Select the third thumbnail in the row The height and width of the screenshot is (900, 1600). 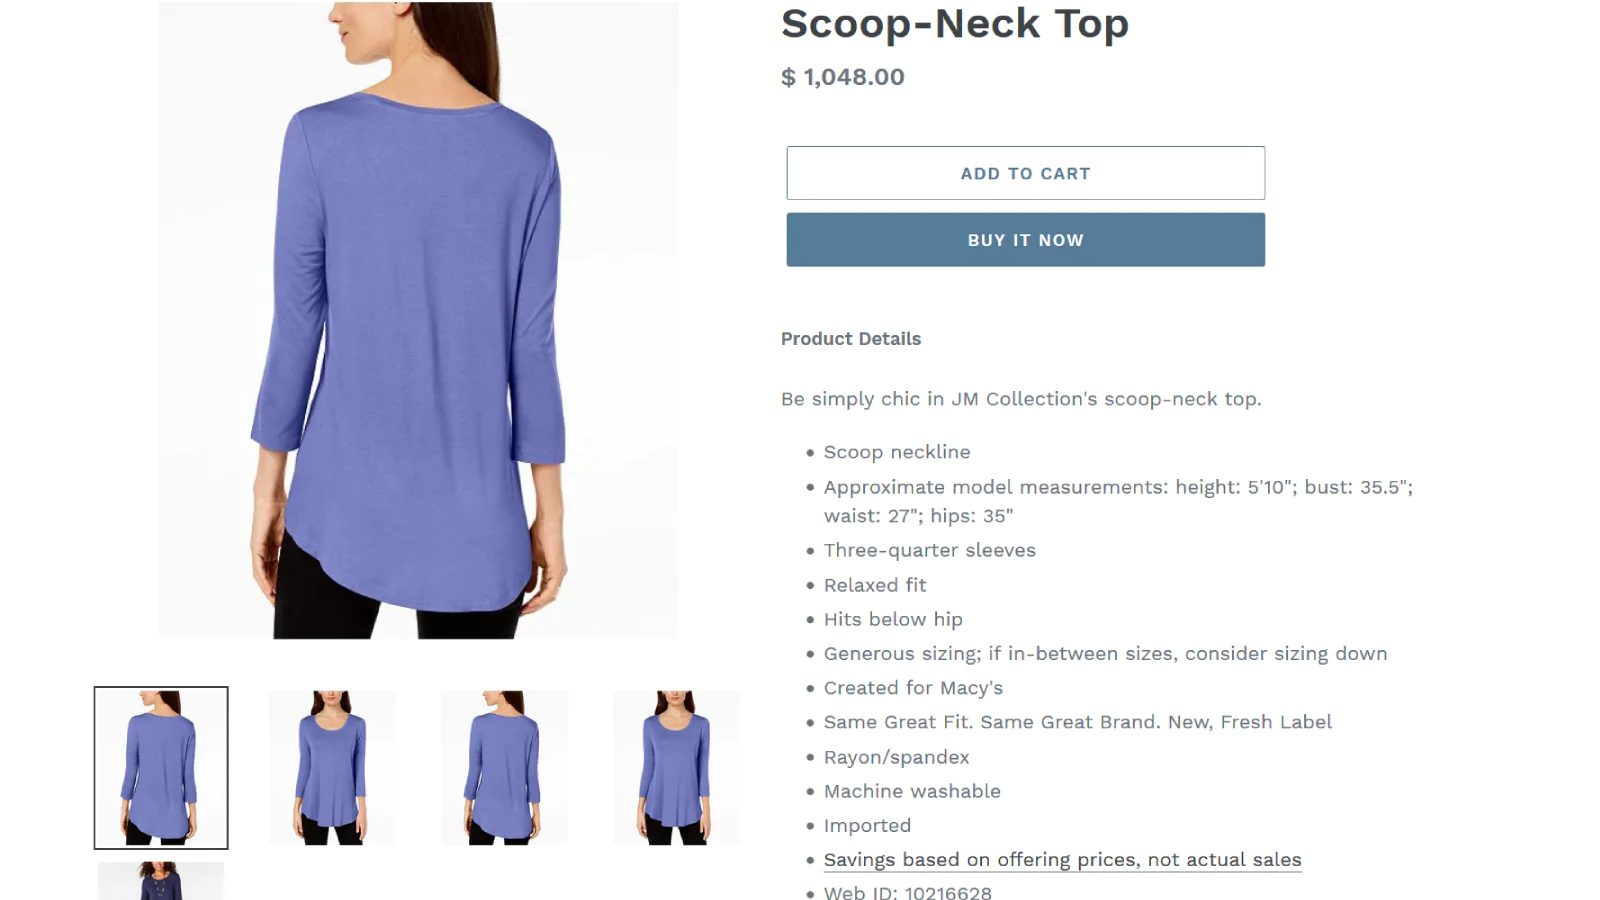point(504,768)
